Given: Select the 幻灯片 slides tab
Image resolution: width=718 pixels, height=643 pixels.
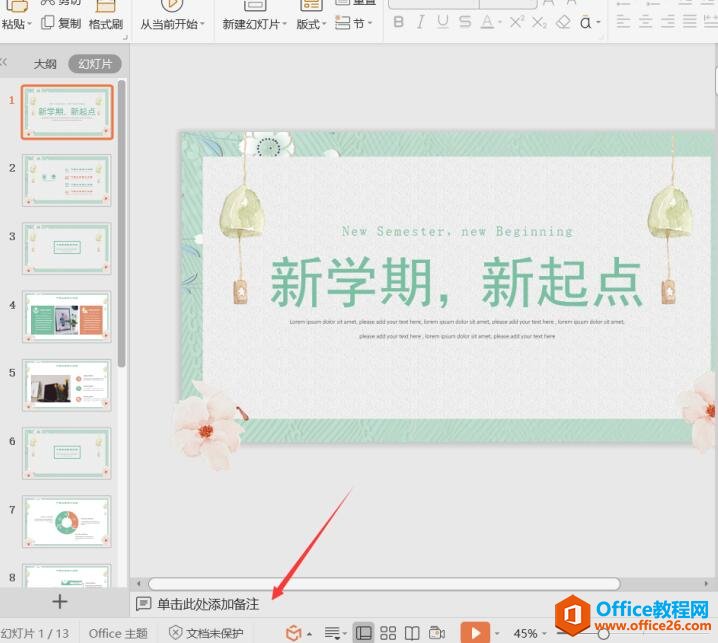Looking at the screenshot, I should point(94,63).
